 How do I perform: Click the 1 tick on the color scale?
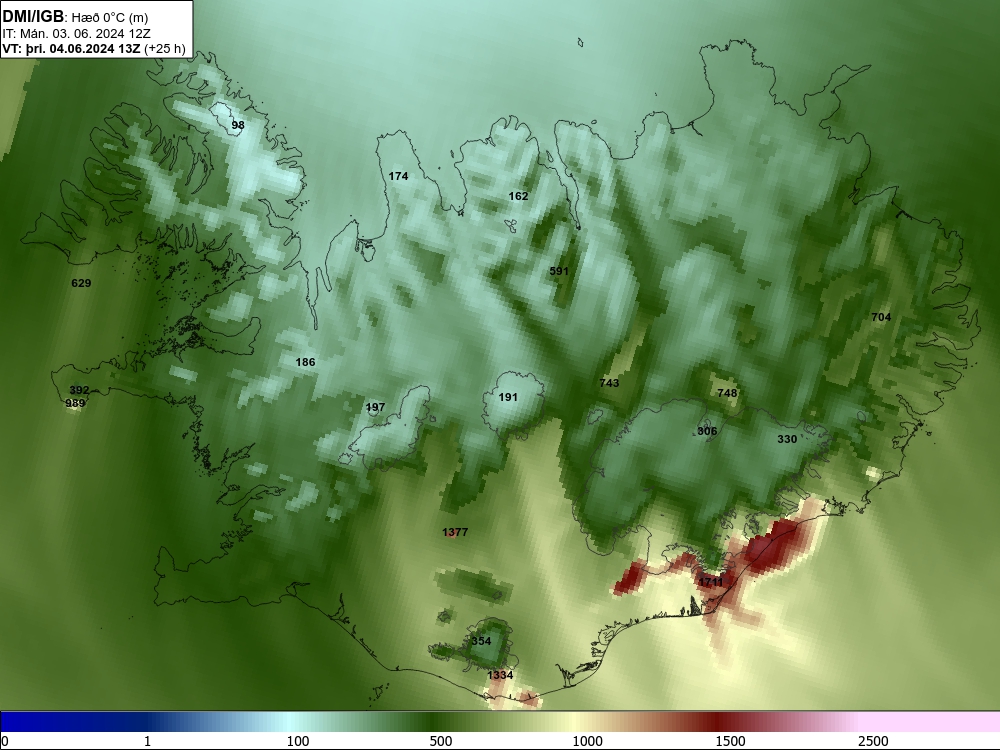tap(147, 741)
